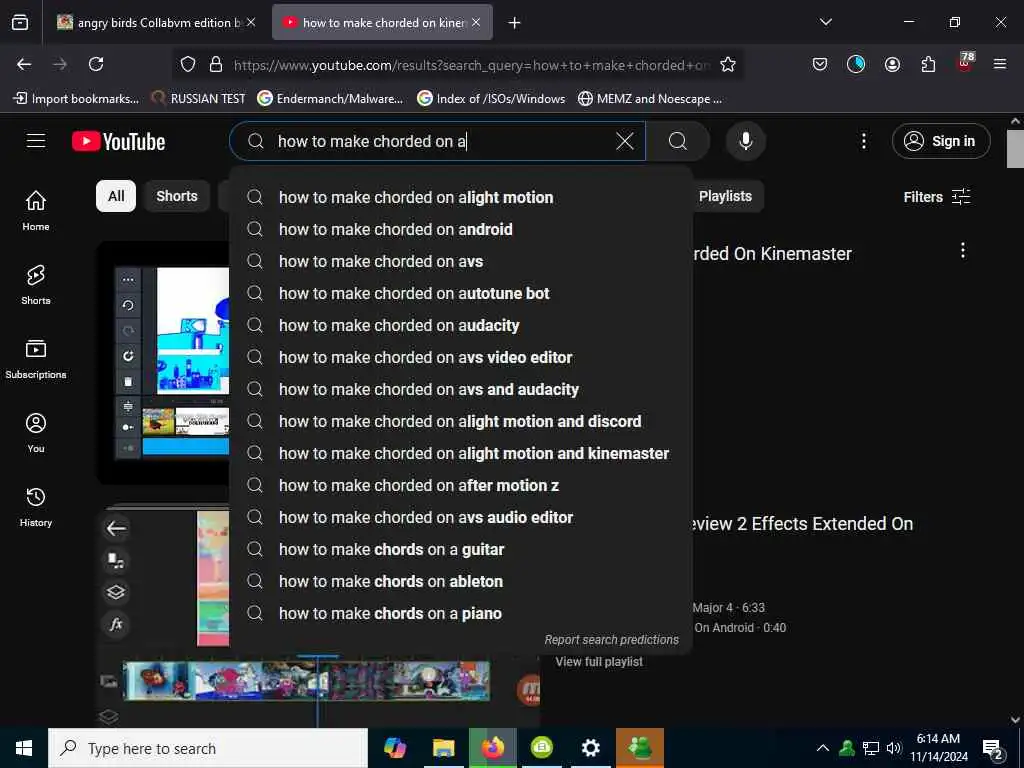Viewport: 1024px width, 768px height.
Task: Close the angry birds Collabvm tab
Action: click(x=251, y=23)
